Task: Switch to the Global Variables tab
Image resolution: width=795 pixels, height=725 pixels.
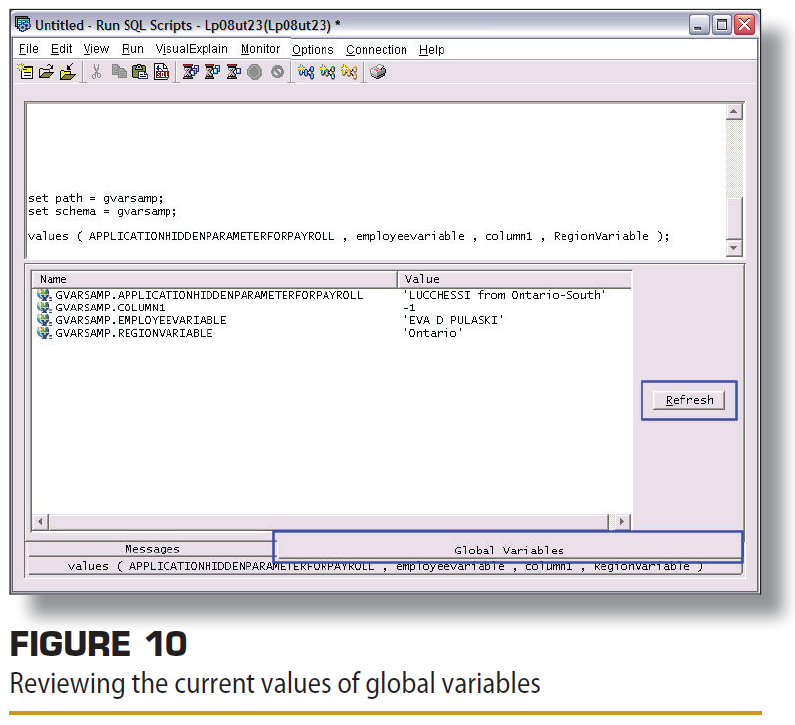Action: 509,550
